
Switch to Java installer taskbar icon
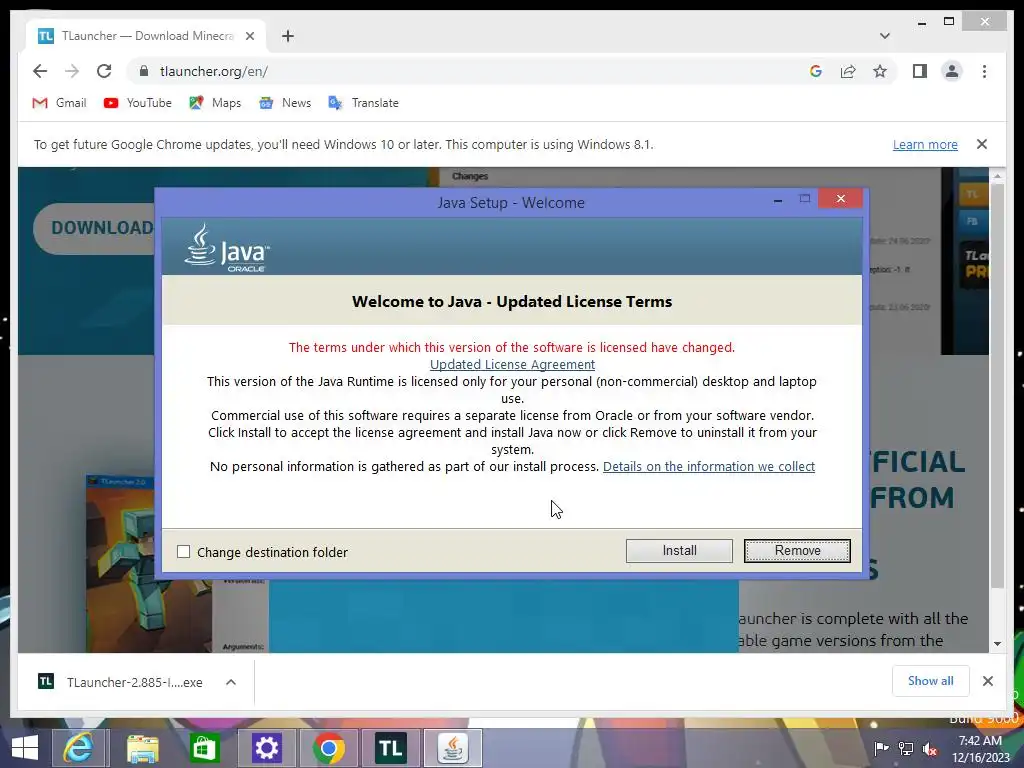453,748
